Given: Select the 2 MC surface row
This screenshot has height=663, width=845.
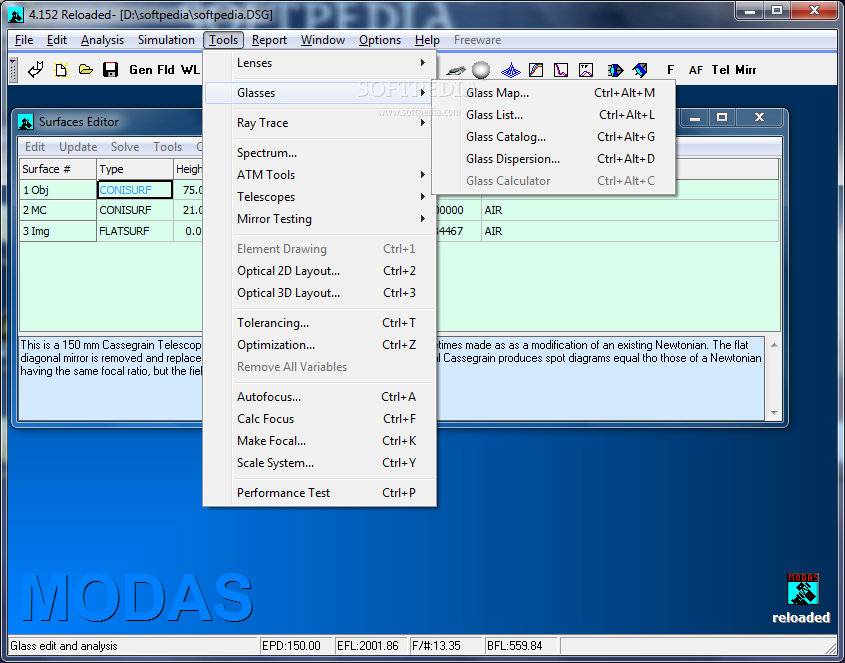Looking at the screenshot, I should click(x=58, y=210).
